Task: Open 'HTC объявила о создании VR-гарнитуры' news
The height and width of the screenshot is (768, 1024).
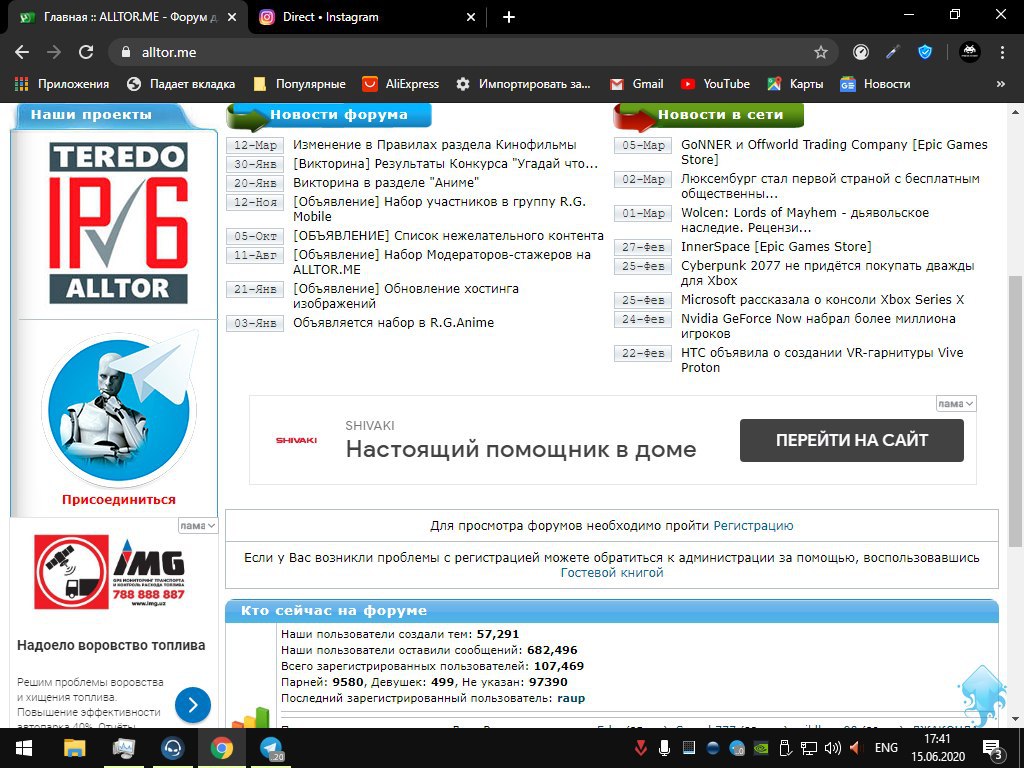Action: click(x=822, y=360)
